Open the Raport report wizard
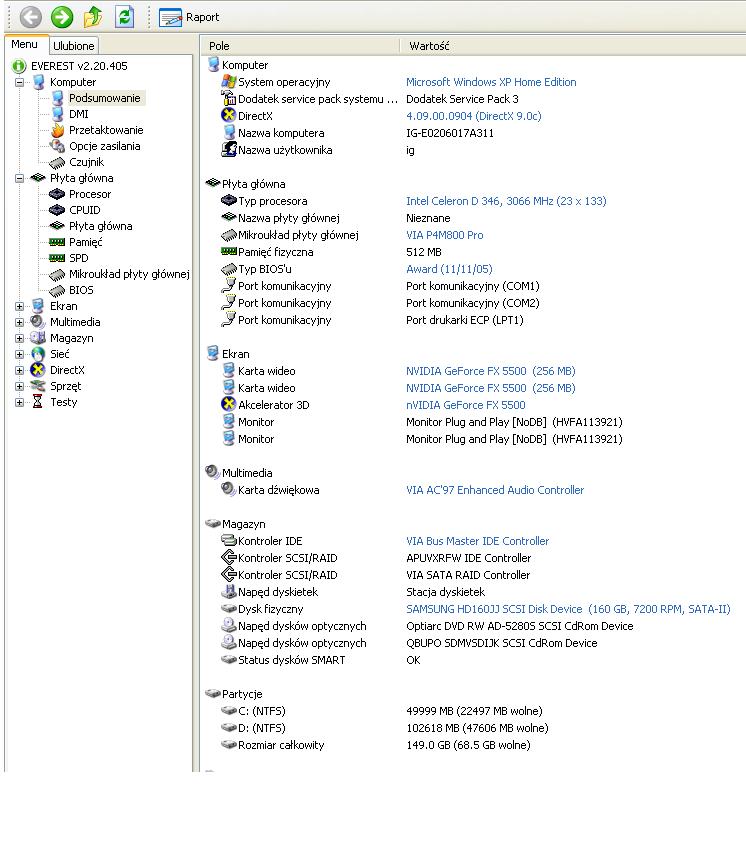Viewport: 746px width, 854px height. [189, 17]
